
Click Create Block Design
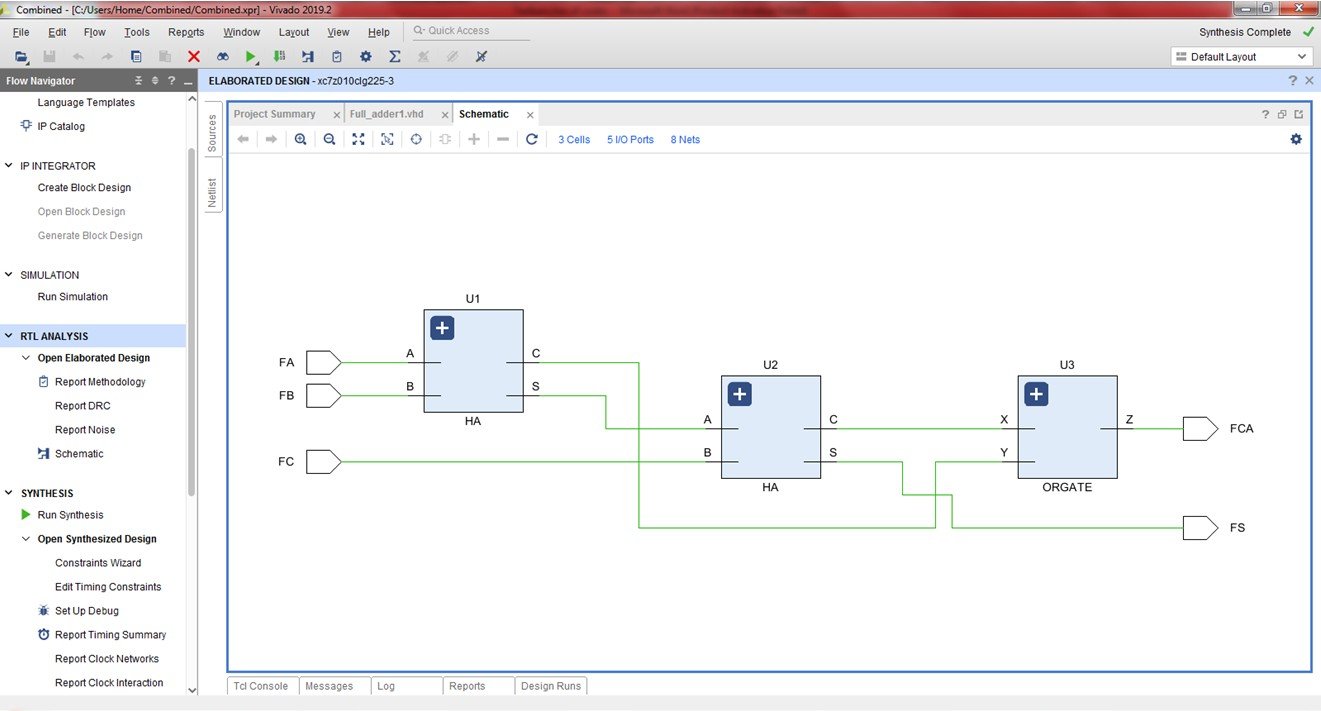coord(84,188)
